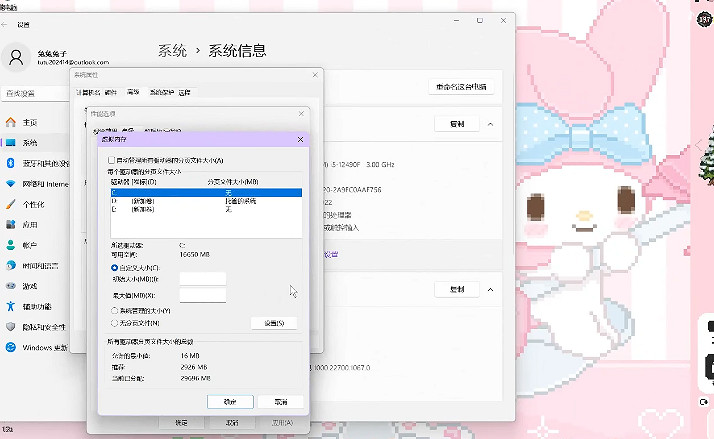Click 确定 in the 性能选项 dialog

pos(181,423)
